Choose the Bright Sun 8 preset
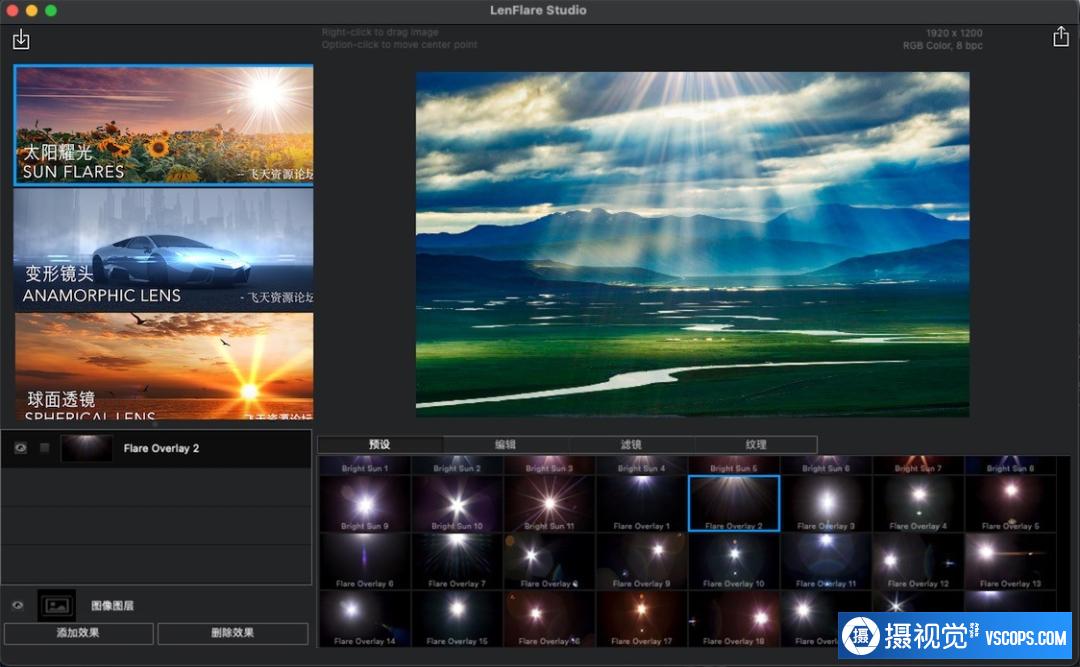Viewport: 1080px width, 667px height. 1010,465
